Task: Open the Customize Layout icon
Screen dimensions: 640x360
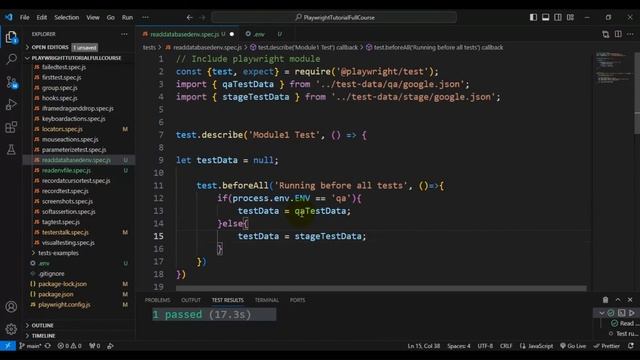Action: (570, 17)
